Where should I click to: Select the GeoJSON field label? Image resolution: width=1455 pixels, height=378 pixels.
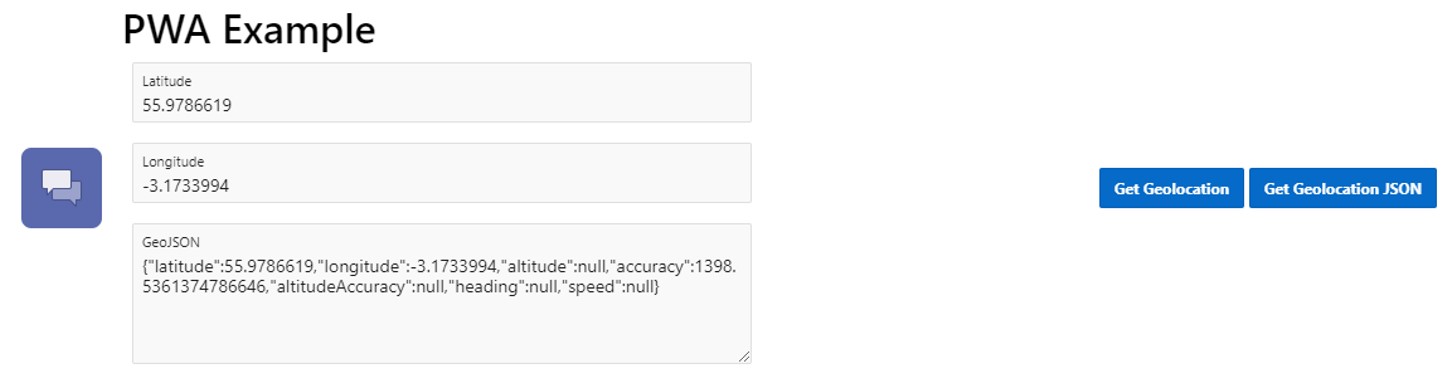[x=168, y=241]
